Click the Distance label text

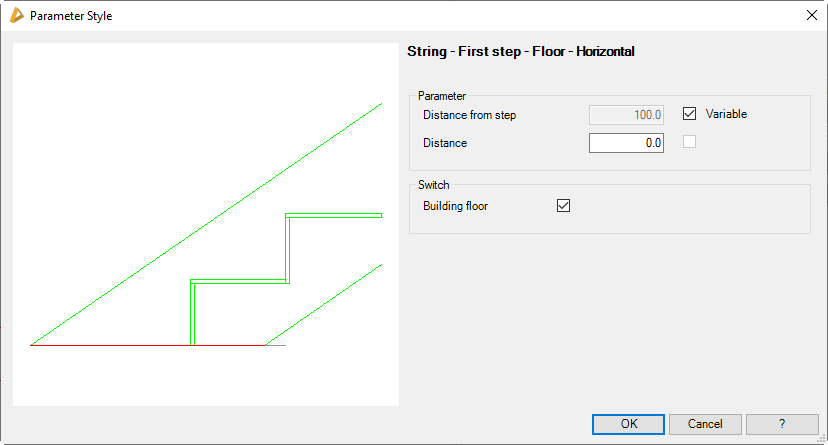(445, 143)
